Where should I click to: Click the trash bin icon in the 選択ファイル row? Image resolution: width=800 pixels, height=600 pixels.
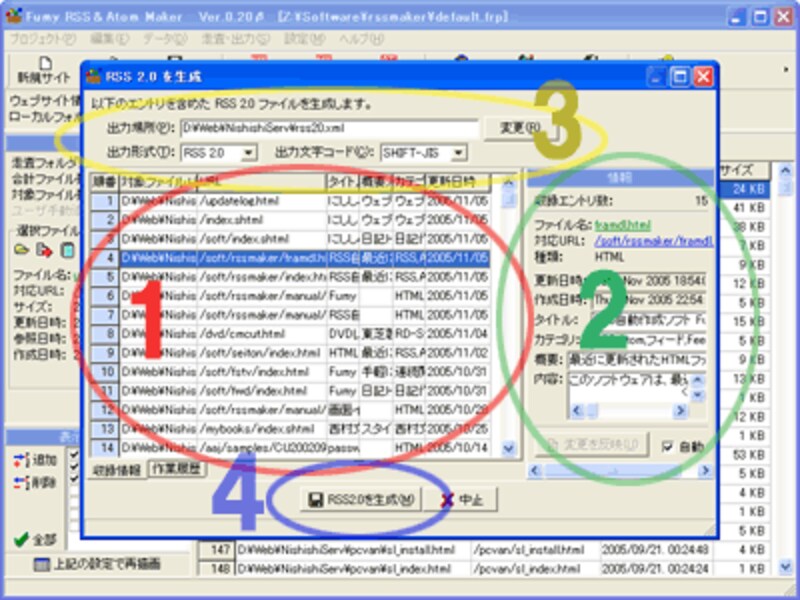(x=67, y=250)
